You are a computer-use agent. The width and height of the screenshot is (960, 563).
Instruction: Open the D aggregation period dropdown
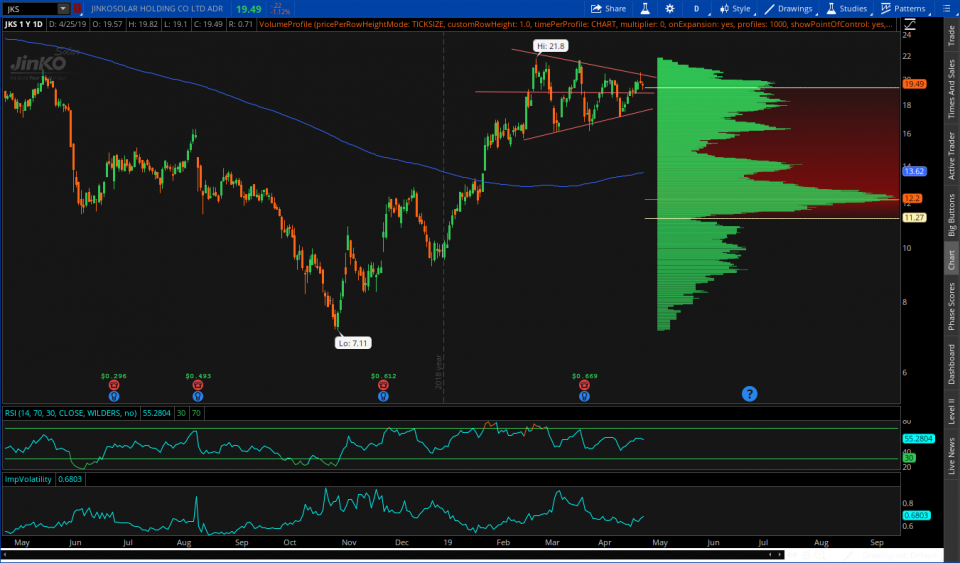coord(697,9)
